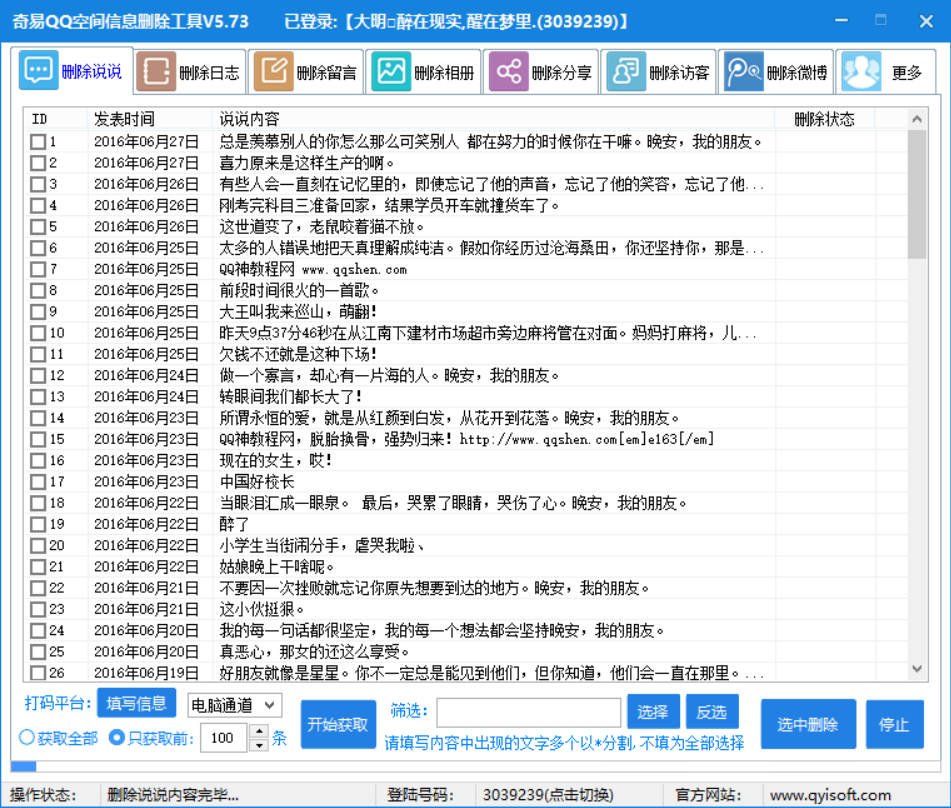This screenshot has height=808, width=951.
Task: Select the row 中国好校长
Action: (x=467, y=482)
